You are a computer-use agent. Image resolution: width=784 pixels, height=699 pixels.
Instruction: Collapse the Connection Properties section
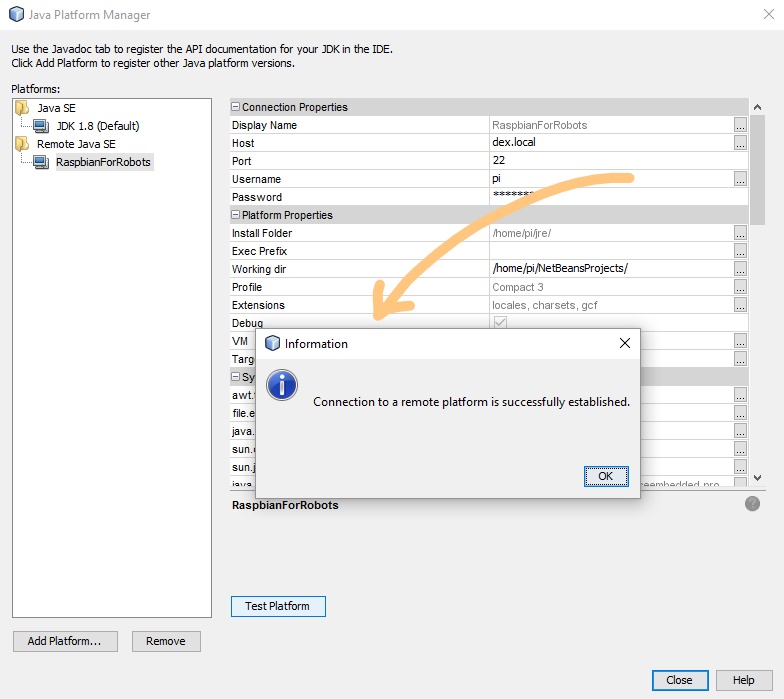[x=236, y=106]
